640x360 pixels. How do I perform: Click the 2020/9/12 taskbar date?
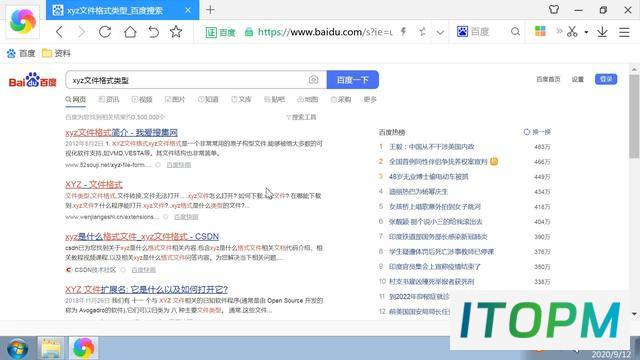click(611, 355)
